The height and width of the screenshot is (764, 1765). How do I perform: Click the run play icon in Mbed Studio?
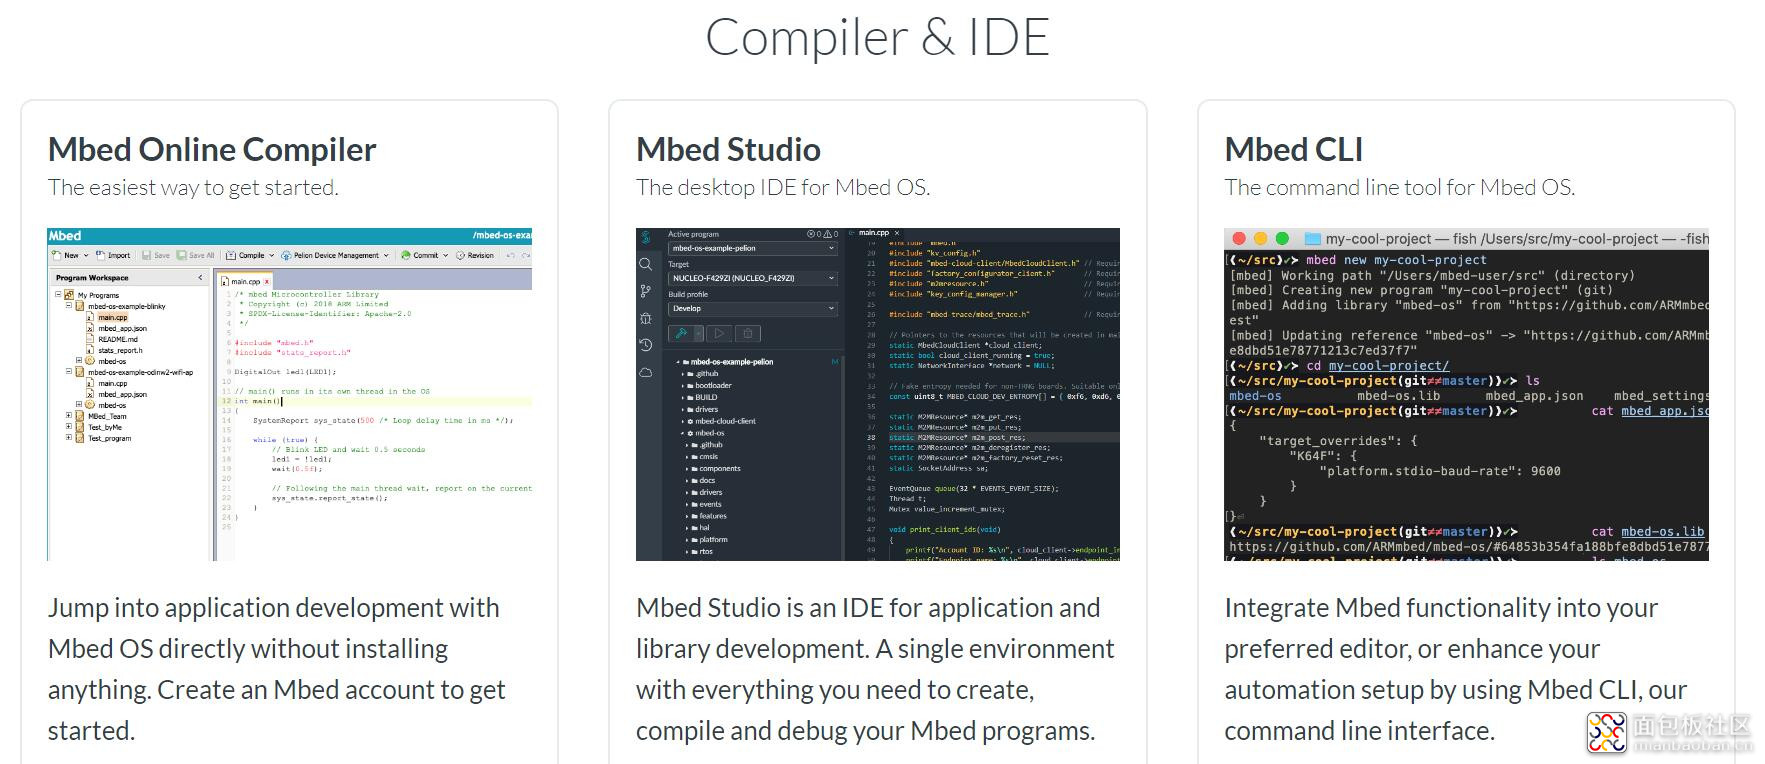(719, 333)
